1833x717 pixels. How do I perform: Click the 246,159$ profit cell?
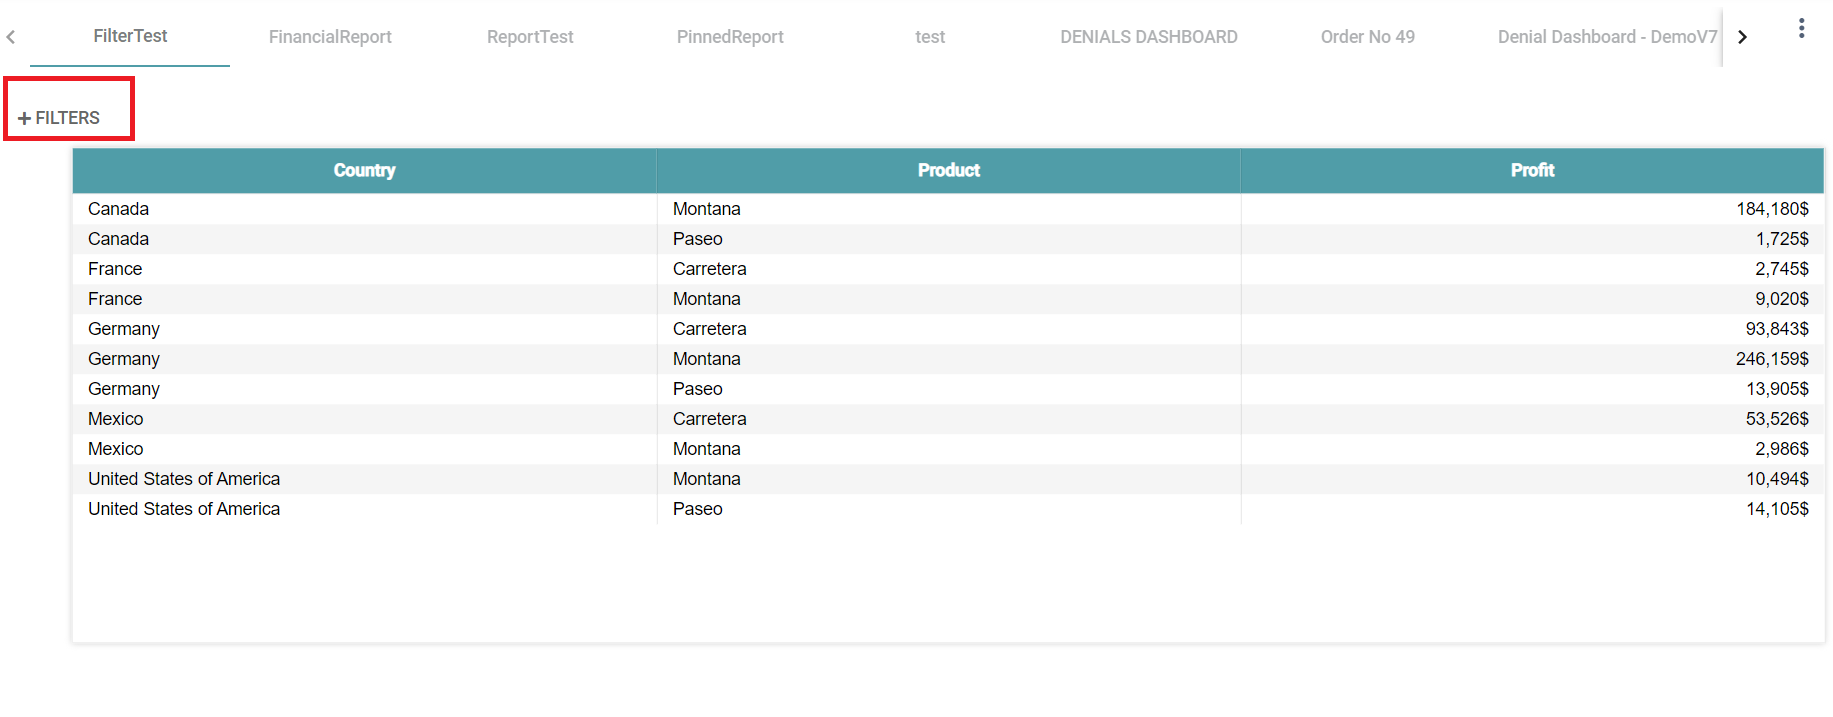[1771, 359]
